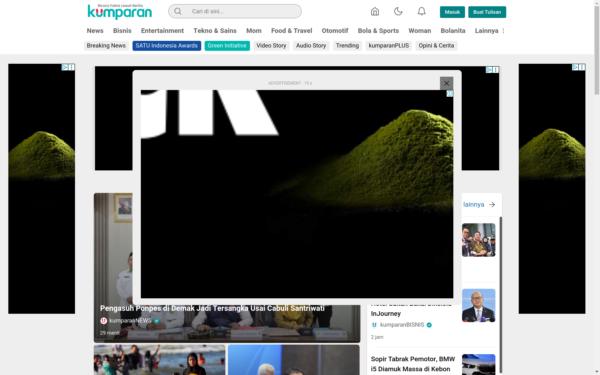Screen dimensions: 600x375
Task: Open the Pengasuh Ponpes di Demak headline
Action: click(x=212, y=308)
